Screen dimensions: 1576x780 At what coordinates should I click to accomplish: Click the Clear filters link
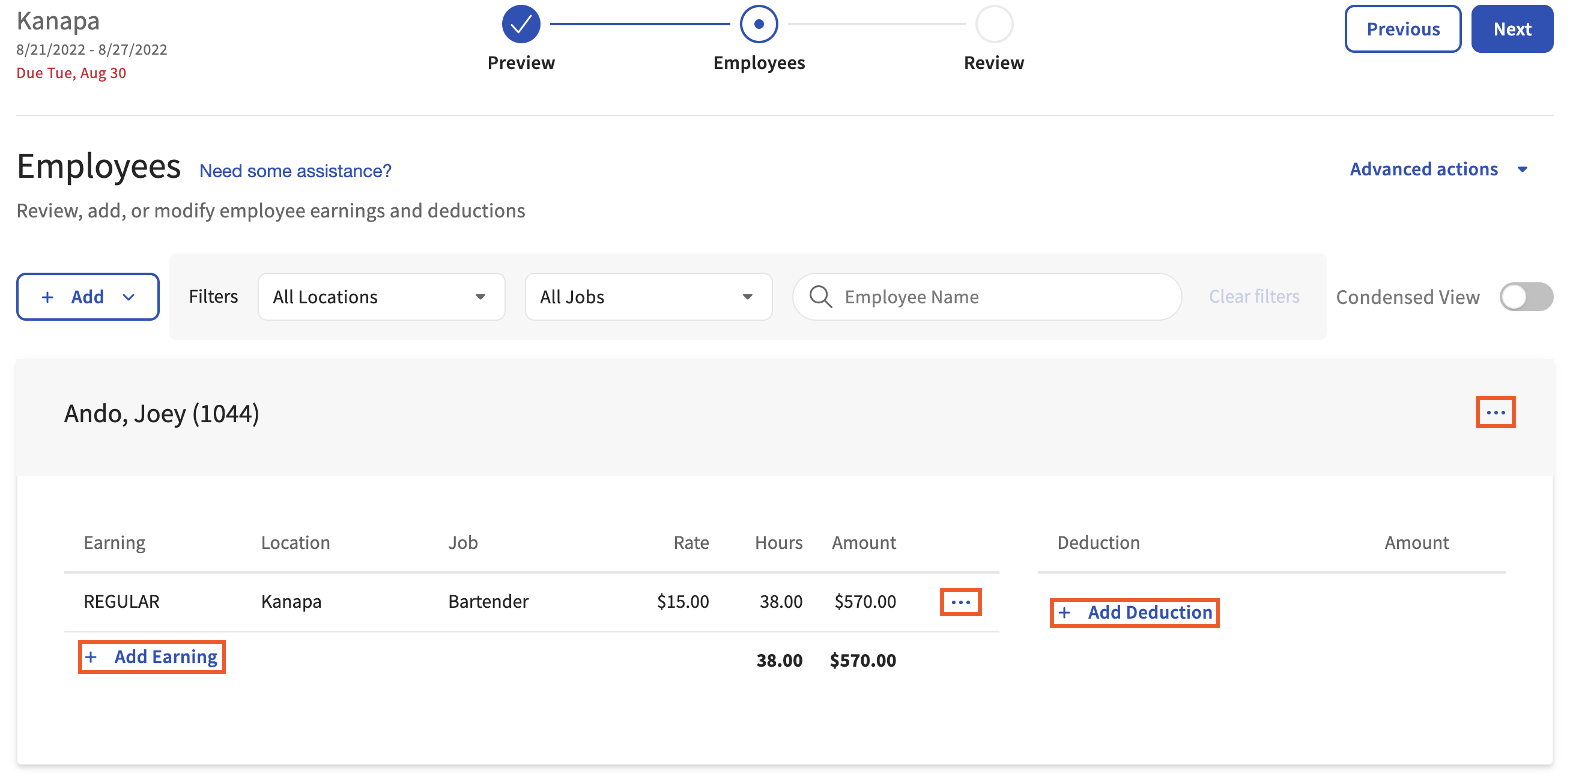tap(1254, 297)
